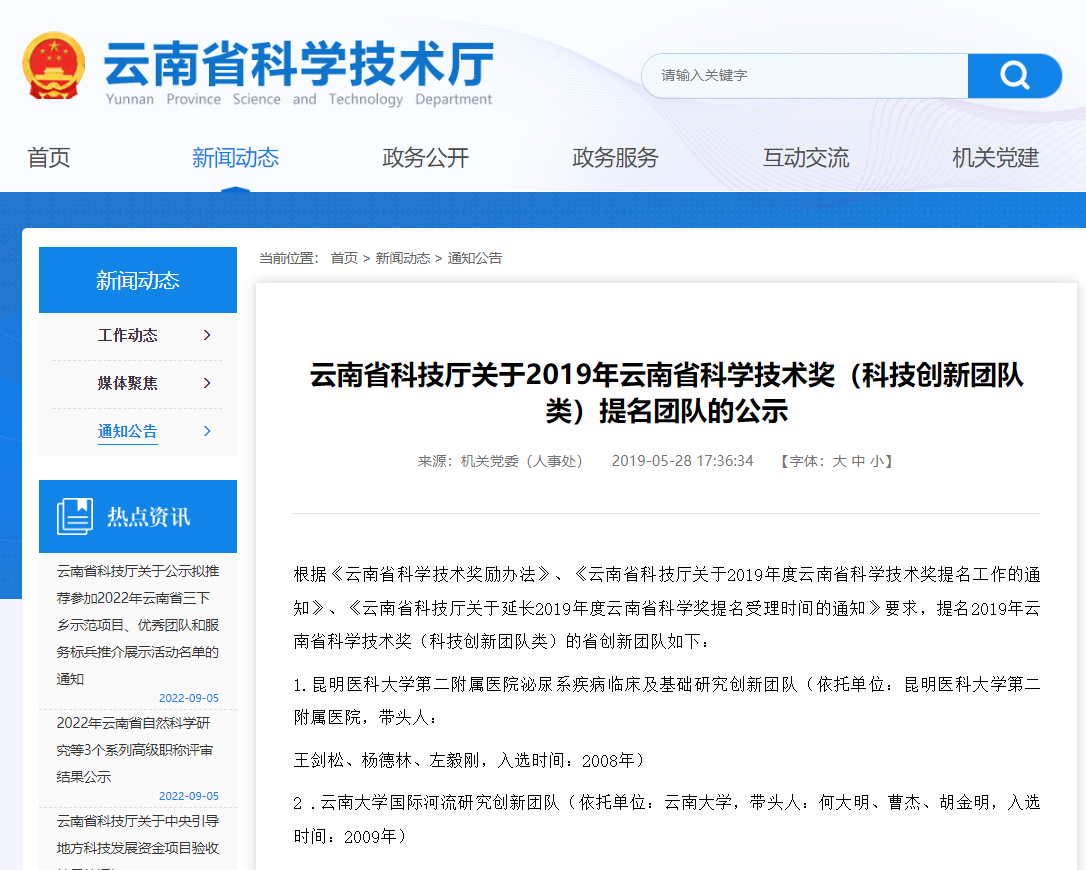Click the line 王剑松、杨德林、左毅刚

pyautogui.click(x=470, y=761)
